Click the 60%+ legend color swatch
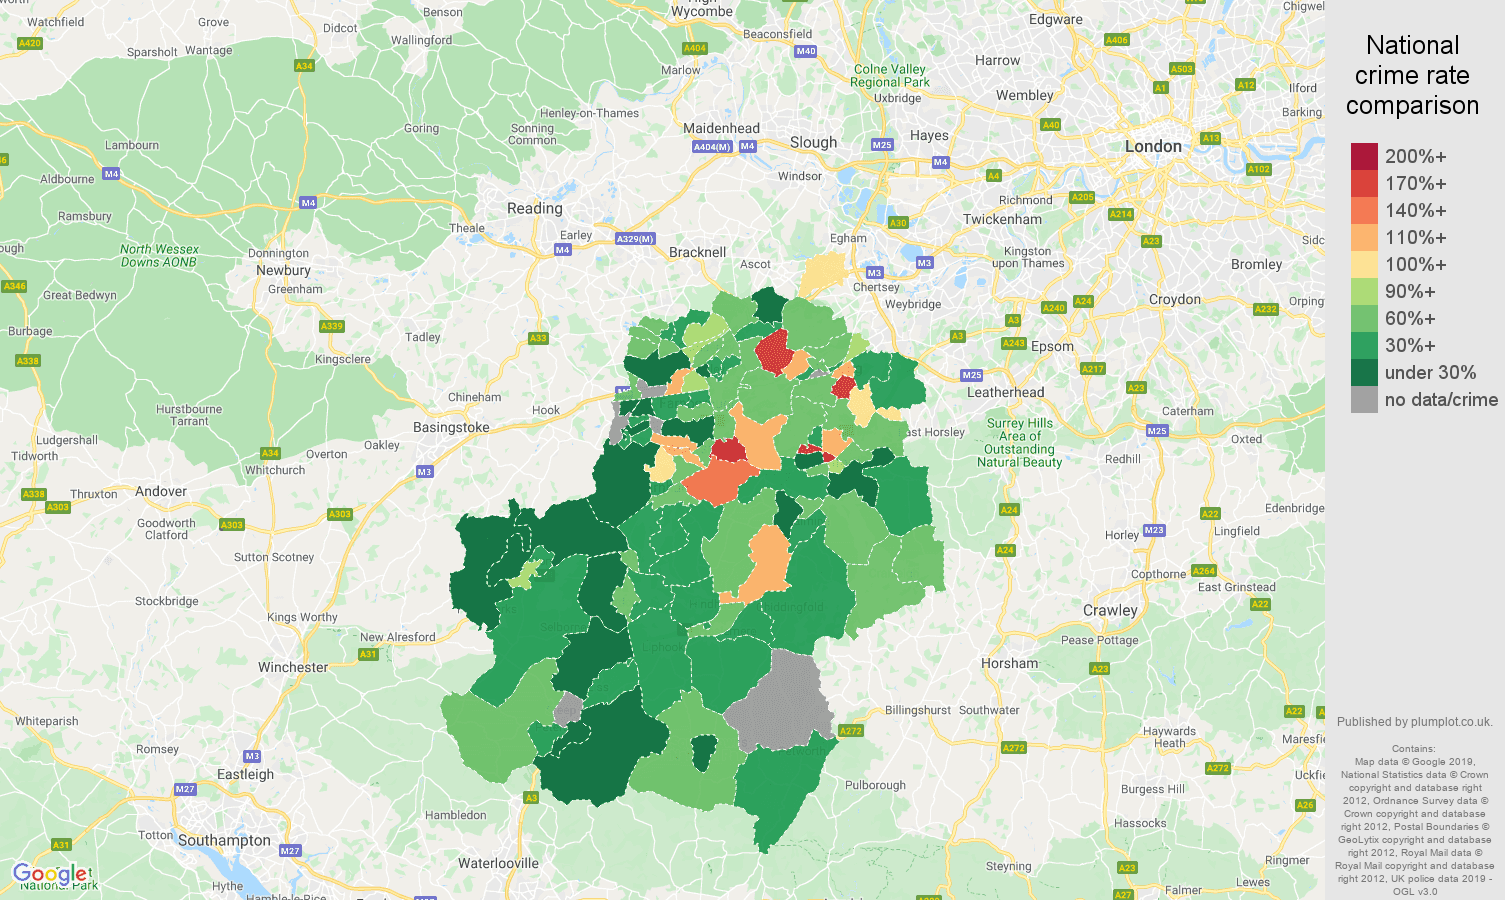The width and height of the screenshot is (1505, 900). coord(1364,319)
